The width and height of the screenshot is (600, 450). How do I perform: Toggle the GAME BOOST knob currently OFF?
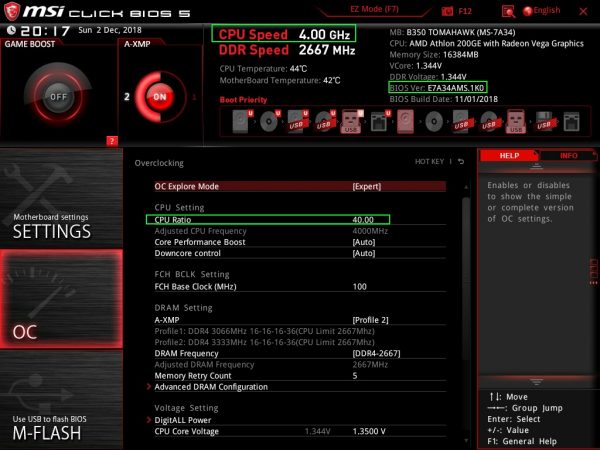[x=58, y=96]
